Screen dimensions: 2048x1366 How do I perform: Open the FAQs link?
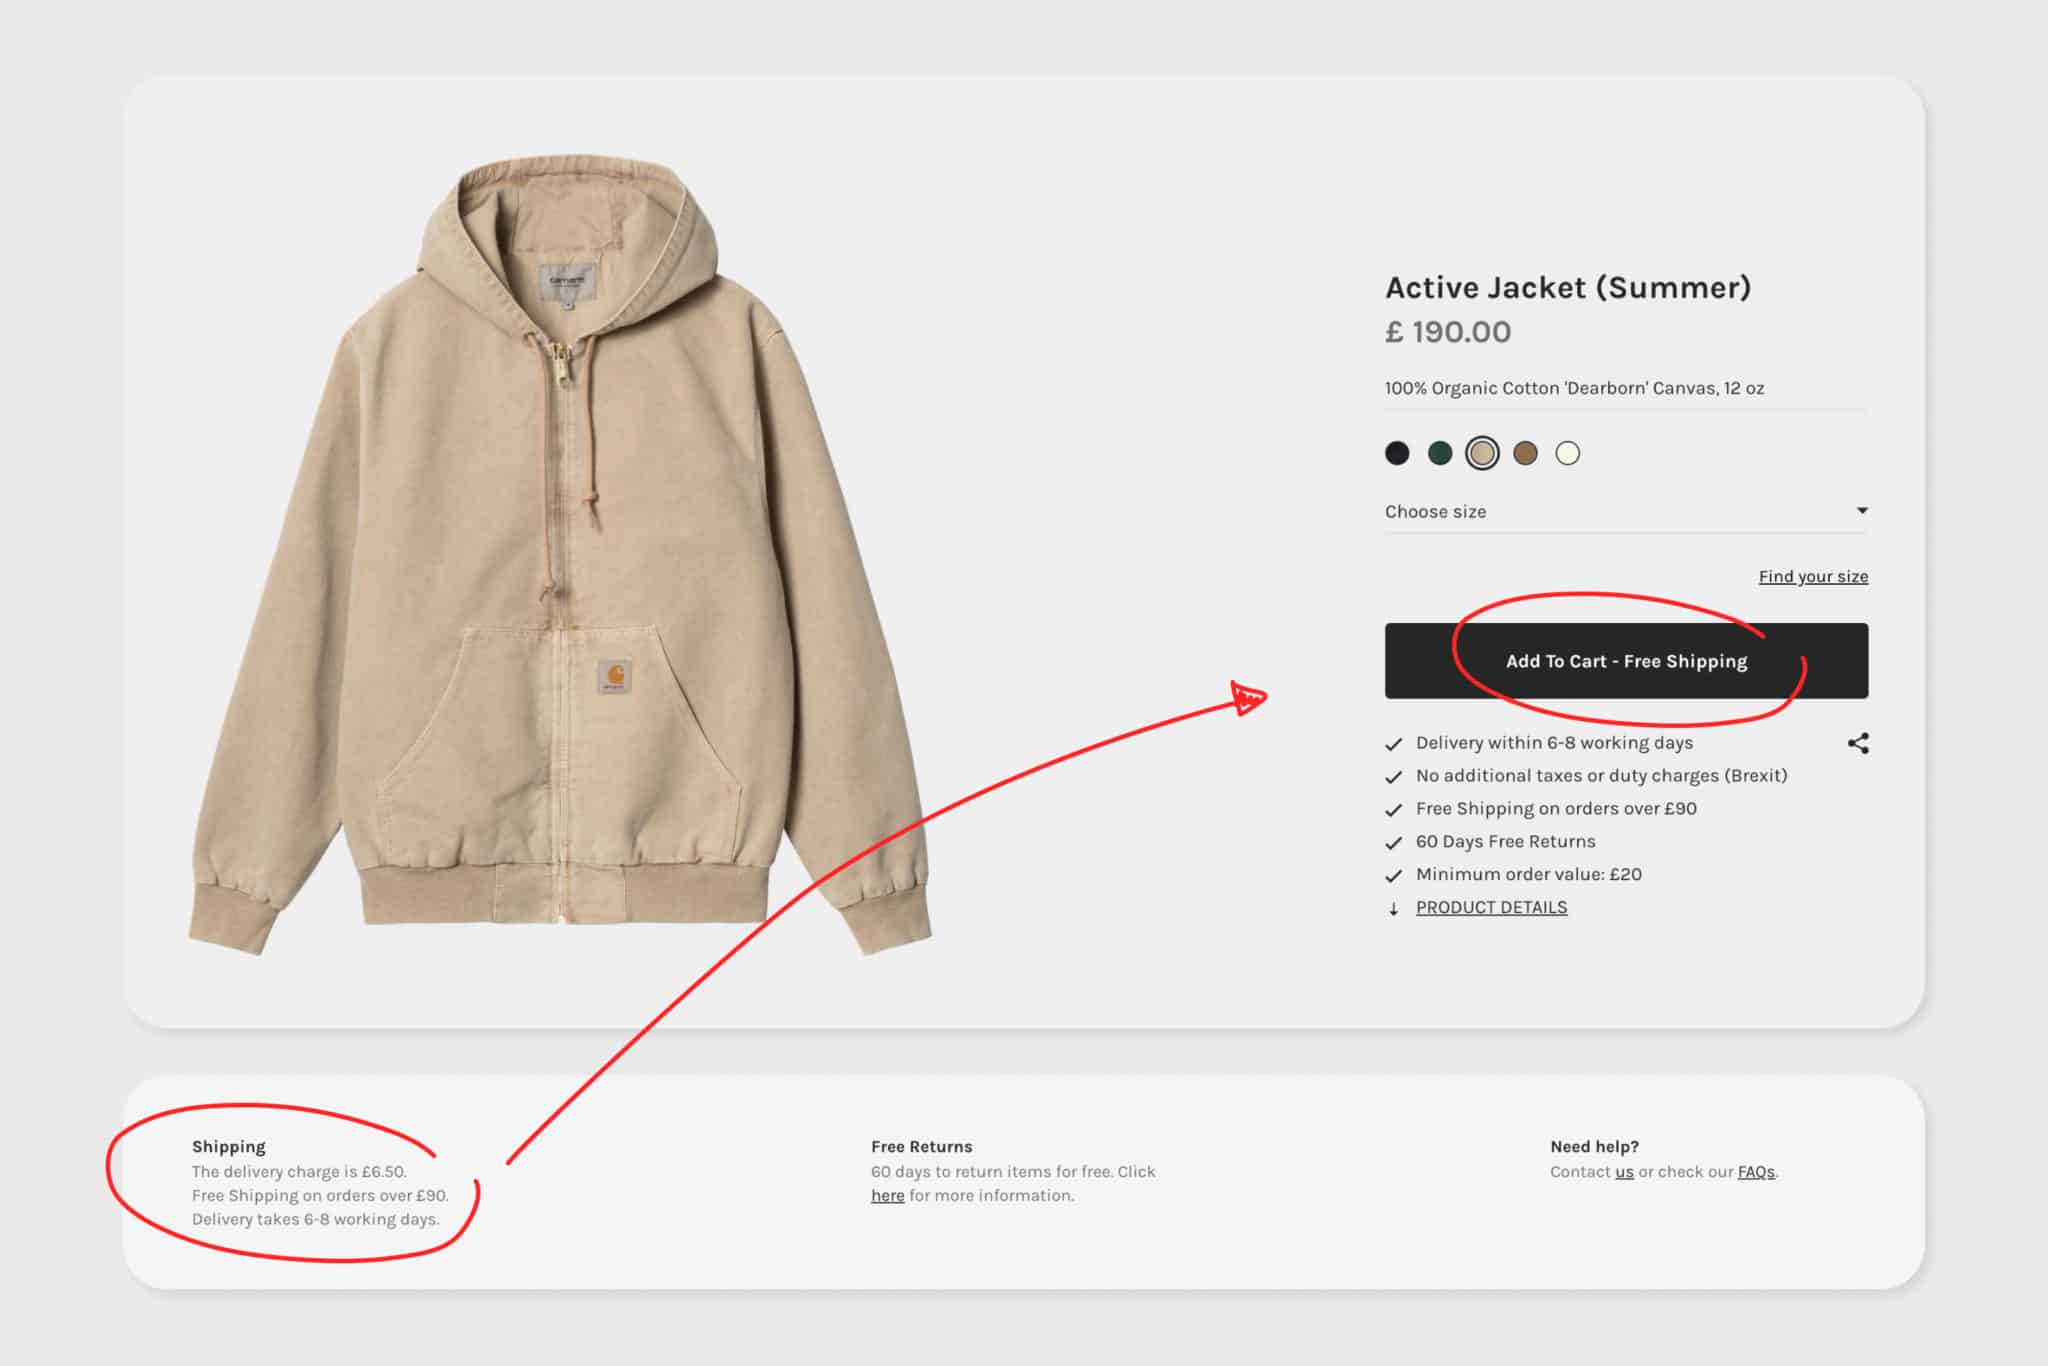[1756, 1171]
